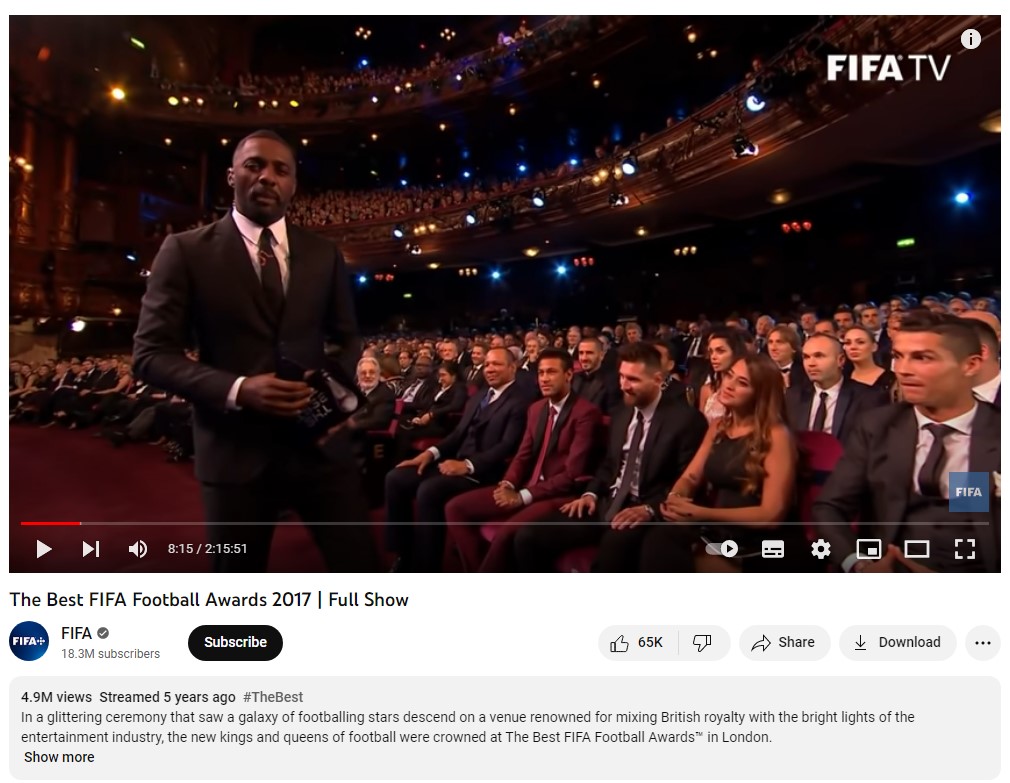Mute the video volume
Image resolution: width=1010 pixels, height=783 pixels.
click(x=137, y=549)
